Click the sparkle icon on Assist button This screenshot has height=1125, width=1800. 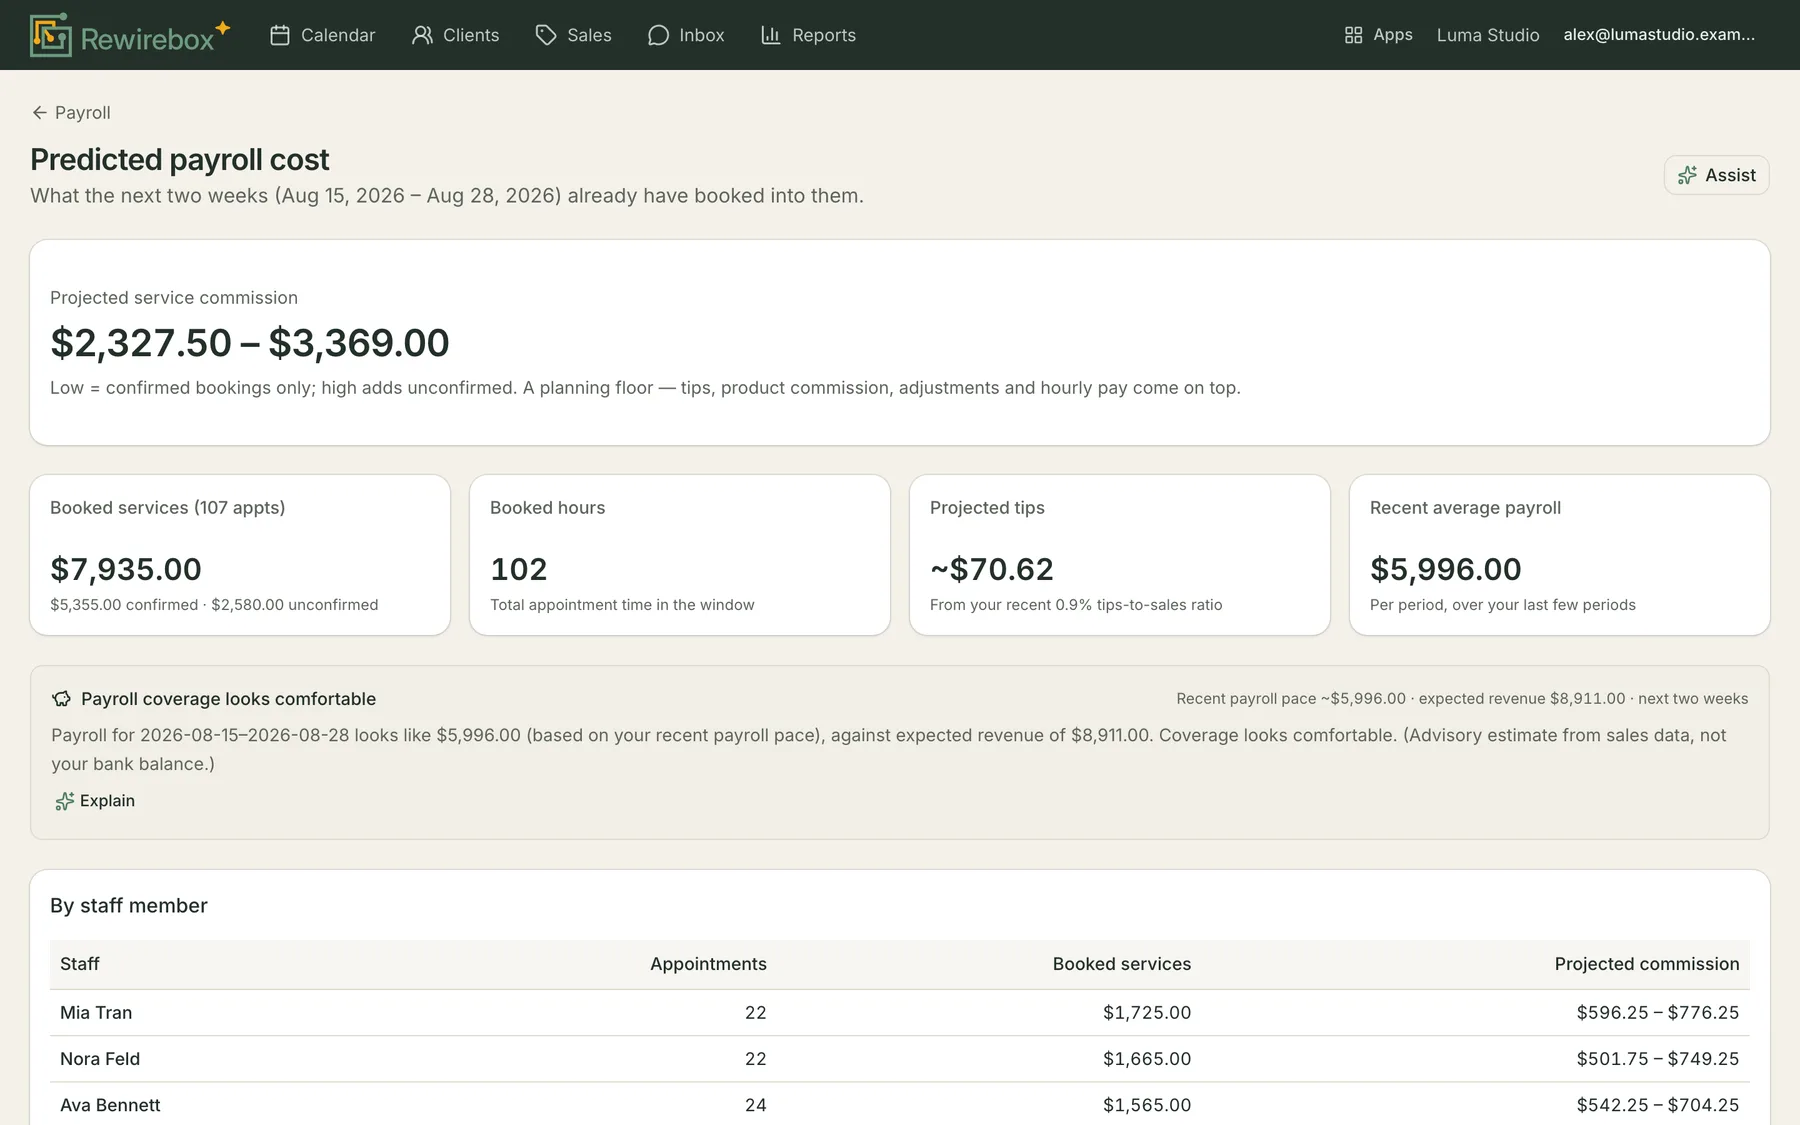point(1687,175)
